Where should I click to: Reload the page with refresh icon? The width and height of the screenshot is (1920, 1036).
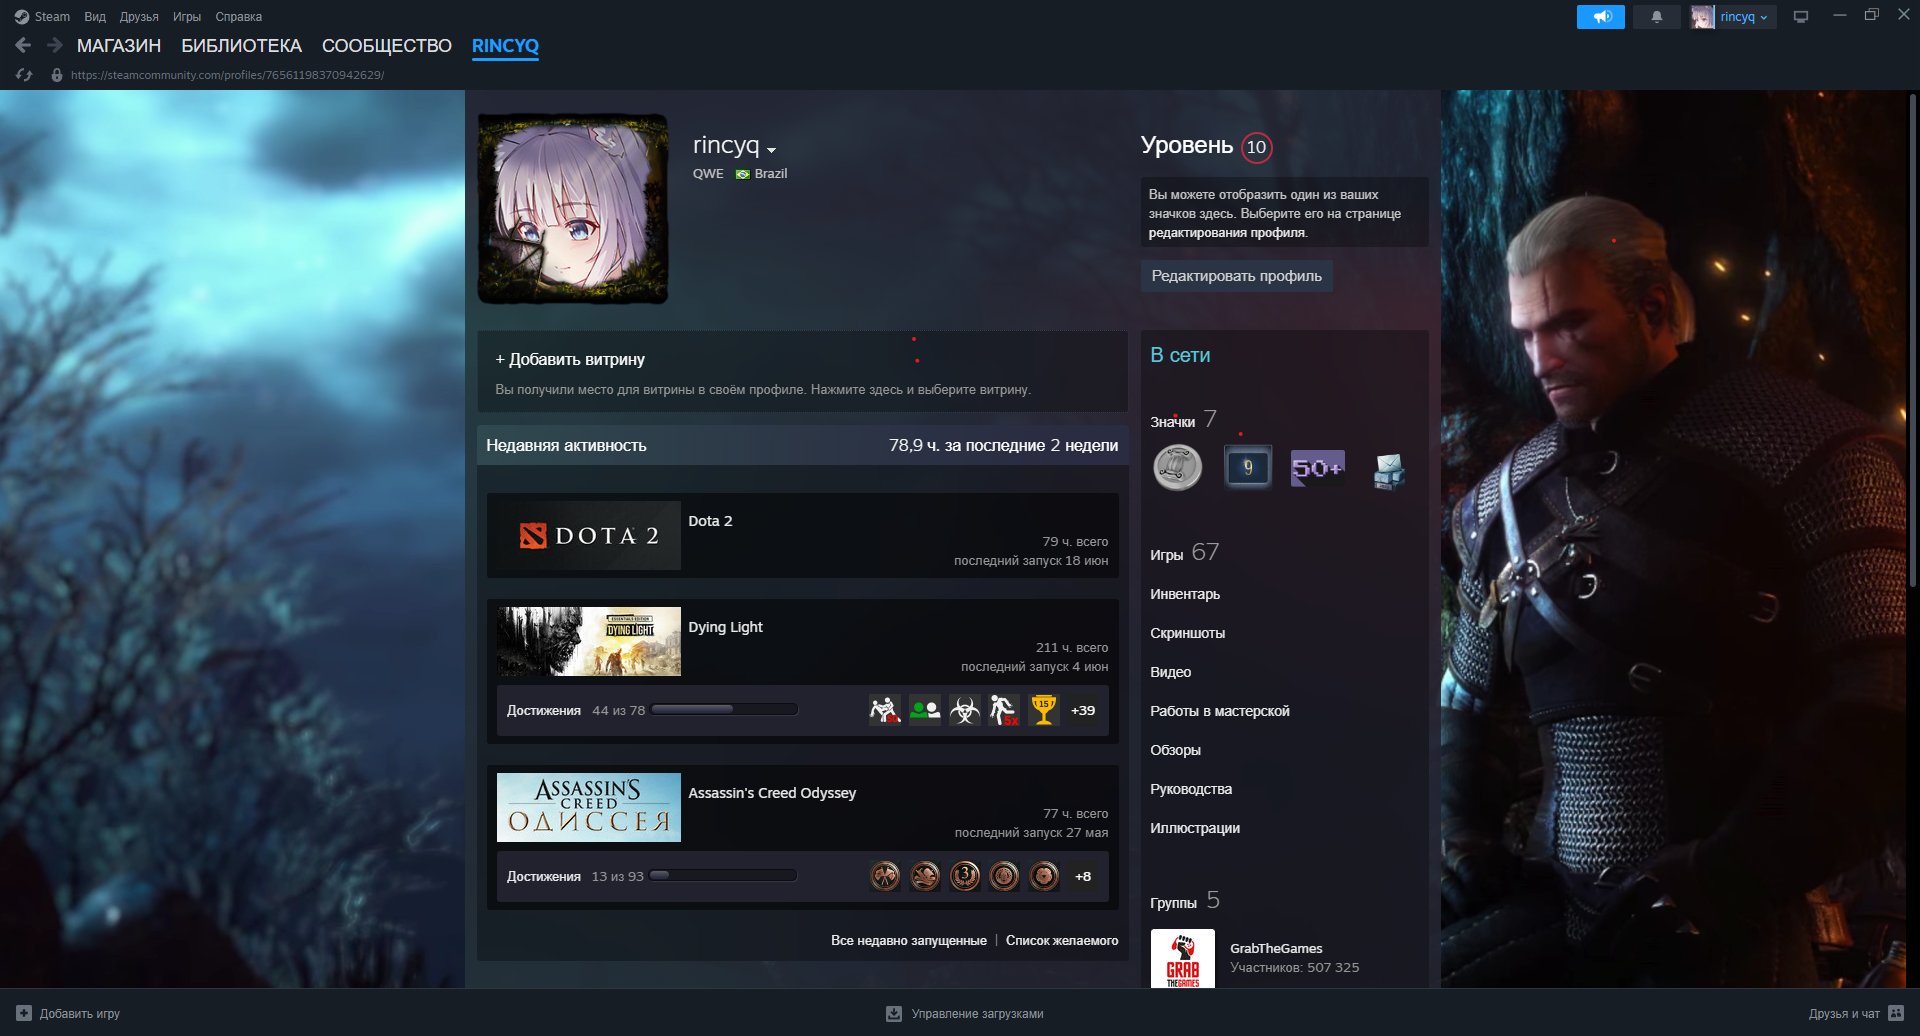click(24, 75)
